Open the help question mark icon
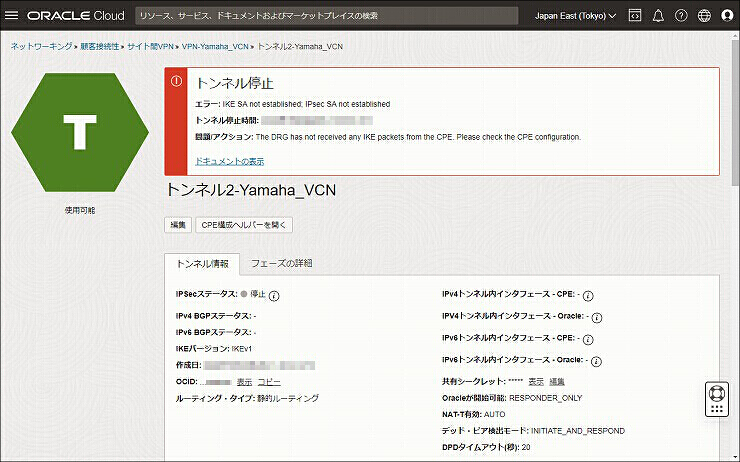740x462 pixels. point(681,16)
